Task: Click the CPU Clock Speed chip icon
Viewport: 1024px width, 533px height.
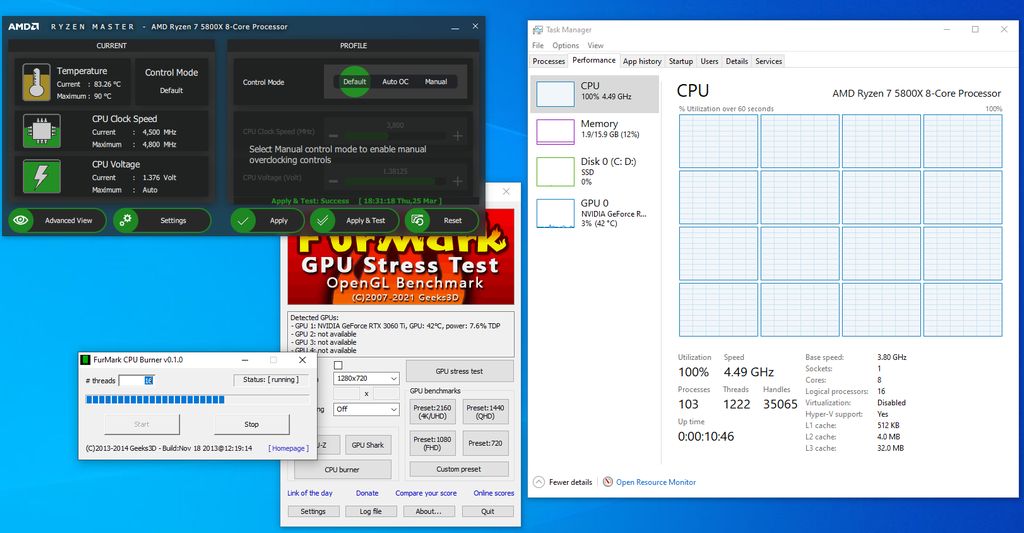Action: (42, 131)
